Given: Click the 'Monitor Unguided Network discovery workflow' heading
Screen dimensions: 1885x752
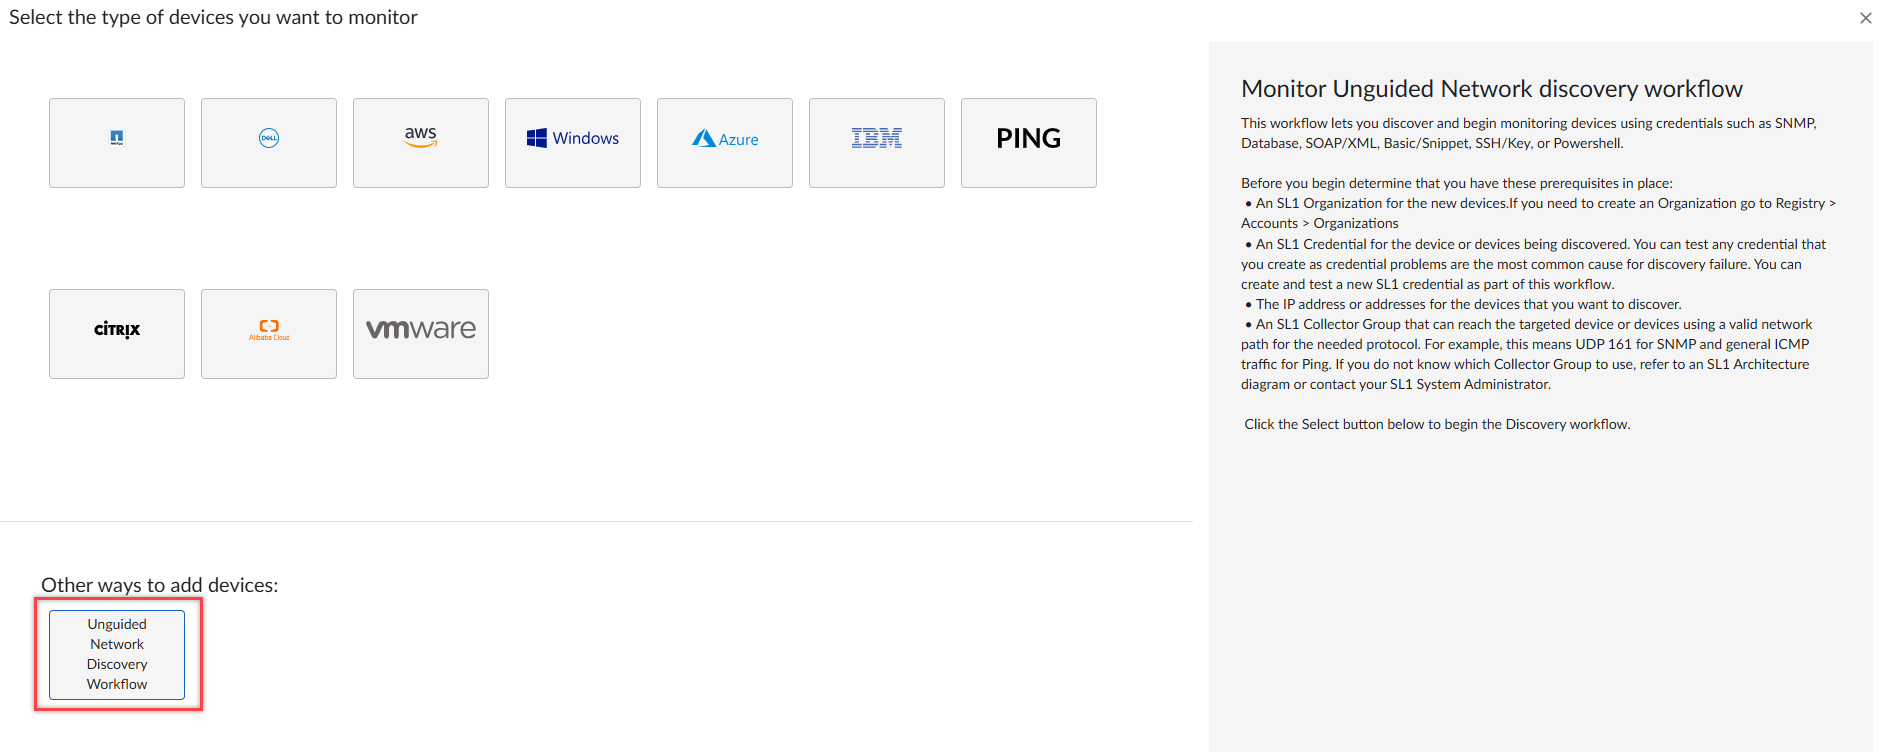Looking at the screenshot, I should 1491,89.
